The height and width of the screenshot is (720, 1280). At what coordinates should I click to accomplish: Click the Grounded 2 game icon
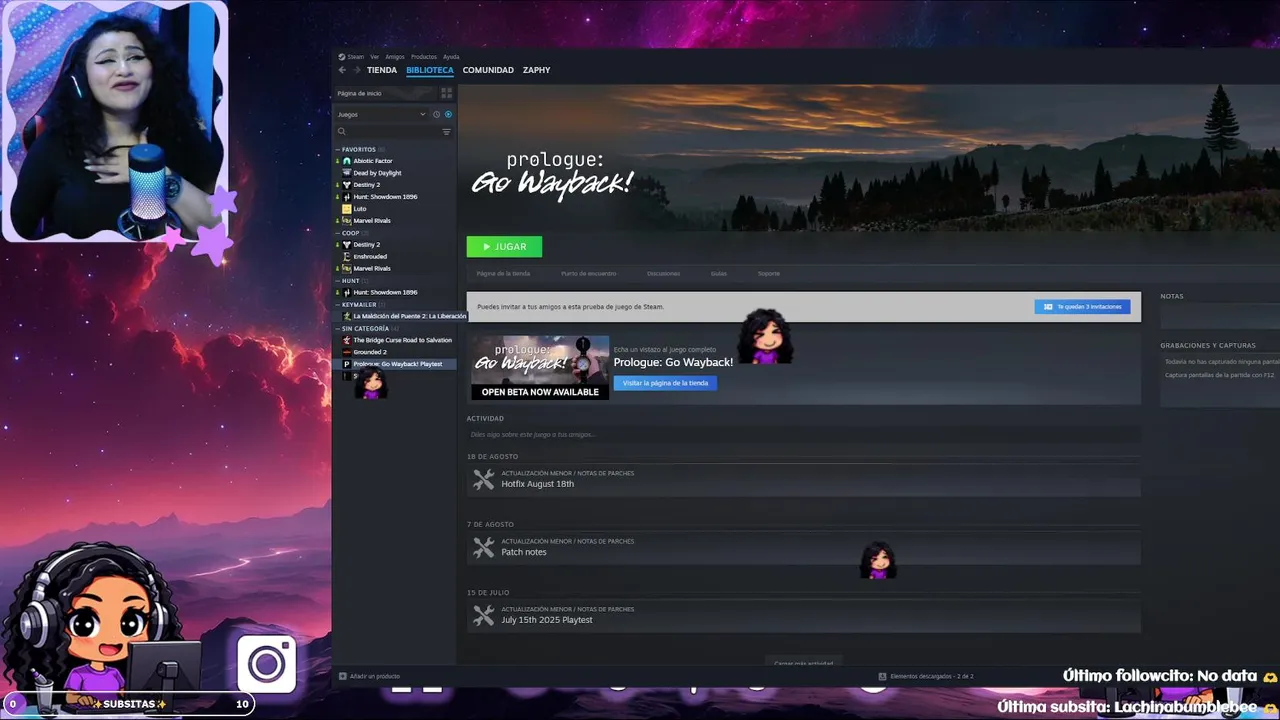point(347,352)
